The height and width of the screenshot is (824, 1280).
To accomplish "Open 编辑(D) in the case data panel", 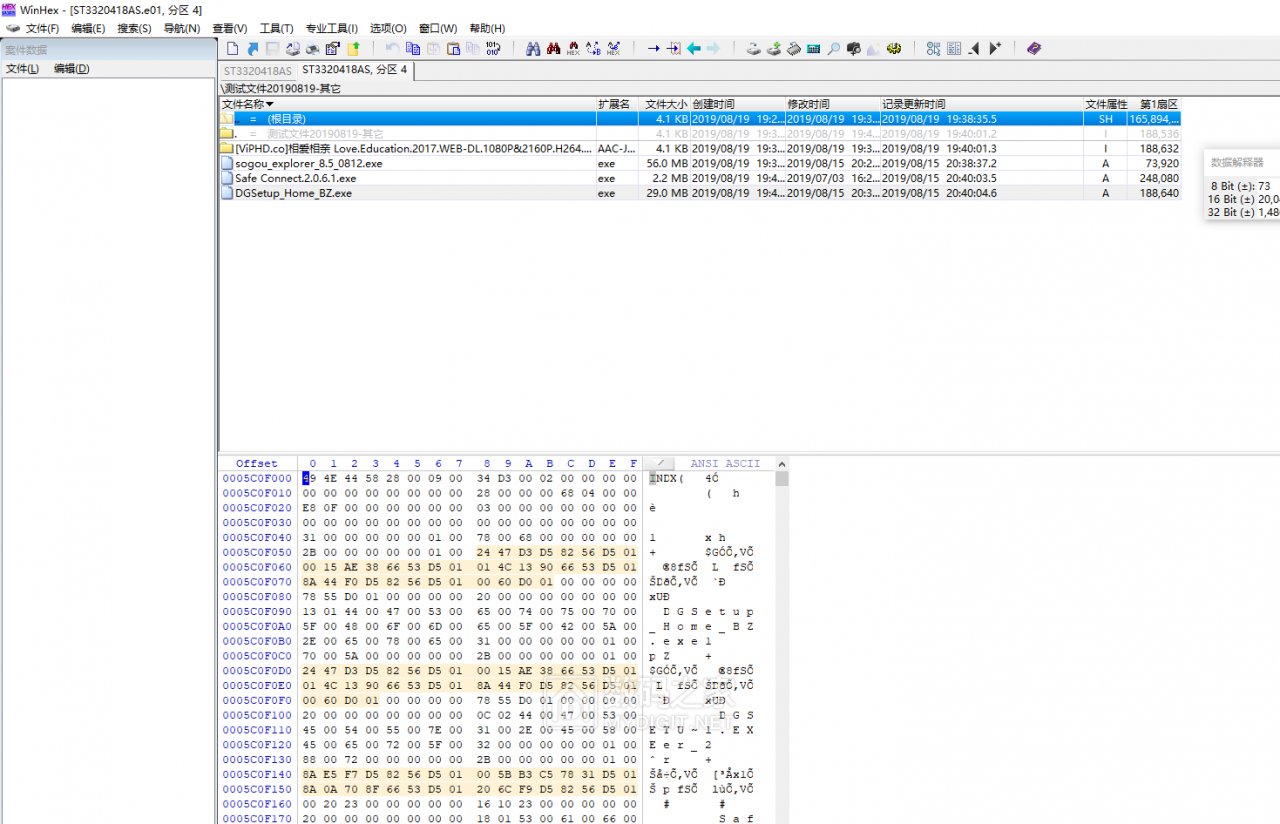I will (71, 68).
